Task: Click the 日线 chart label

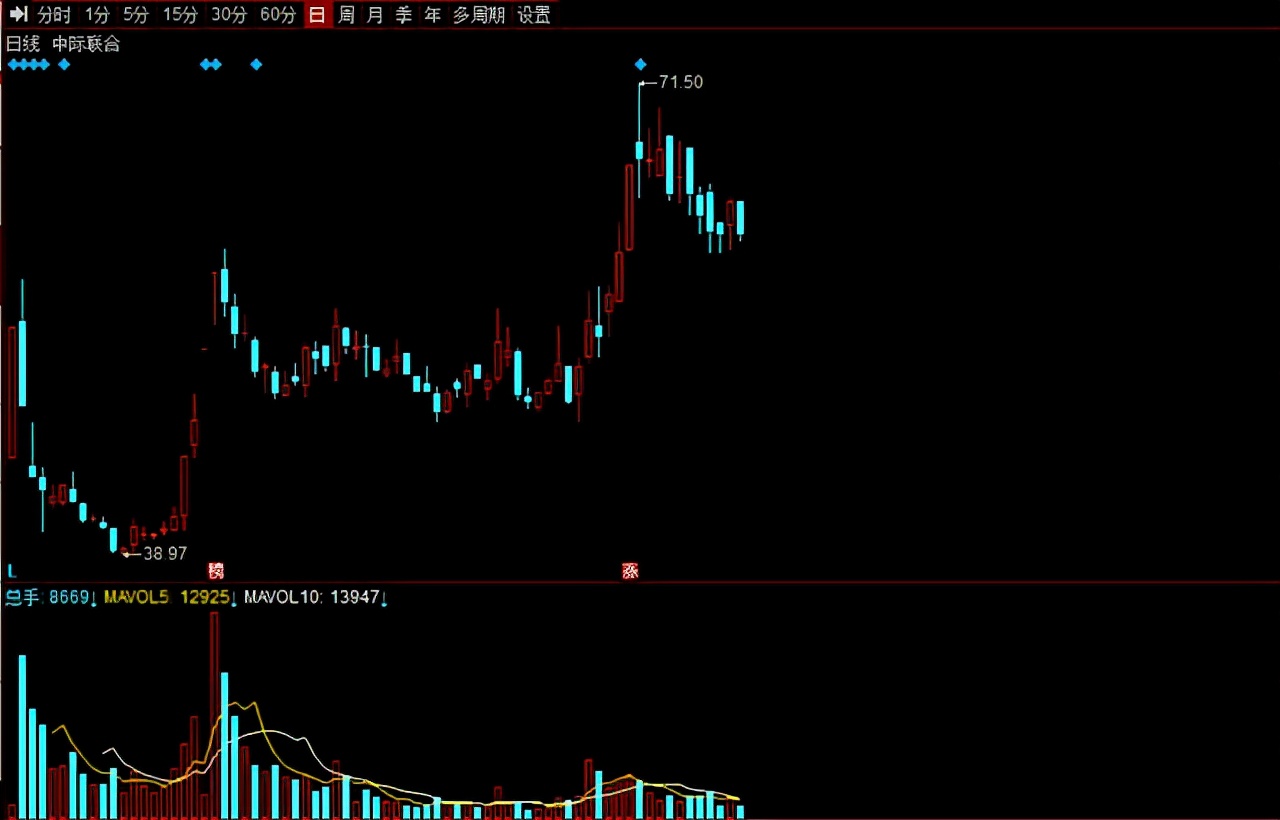Action: click(23, 44)
